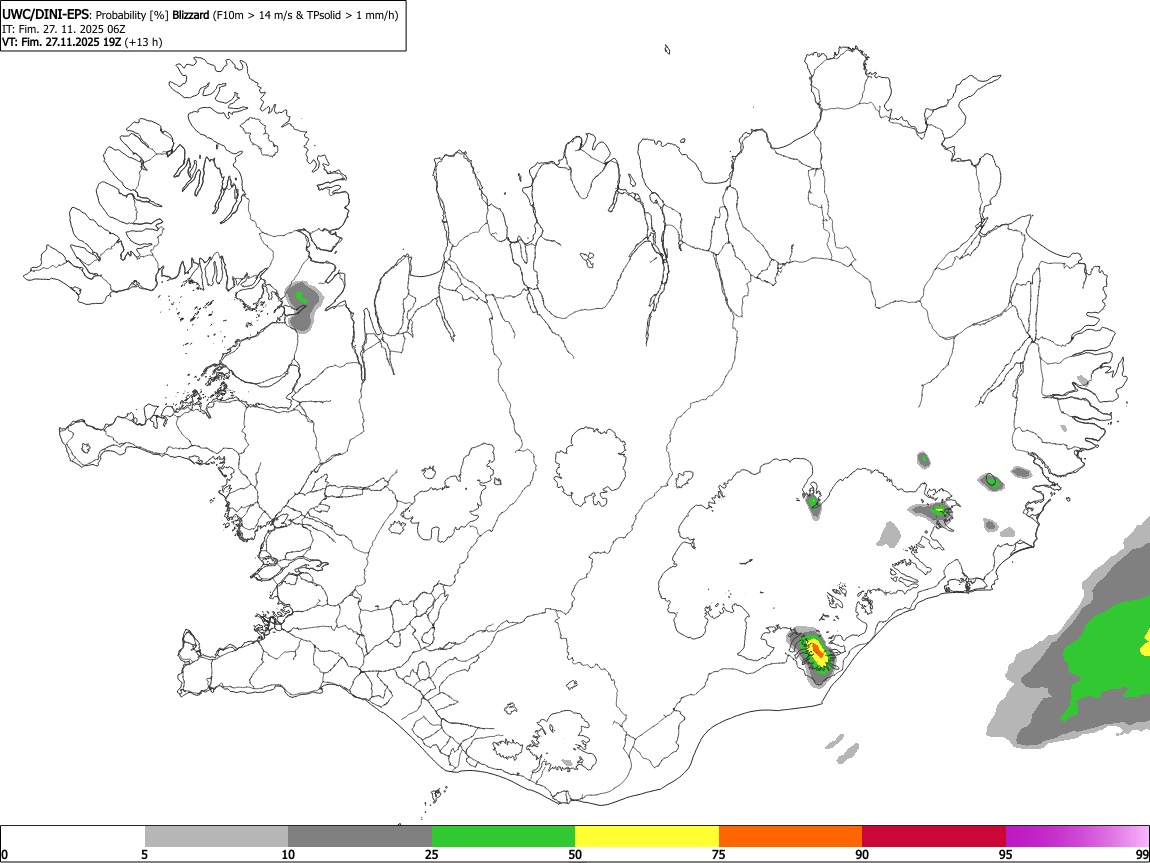The height and width of the screenshot is (863, 1150).
Task: Click the legend label "25"
Action: click(432, 854)
